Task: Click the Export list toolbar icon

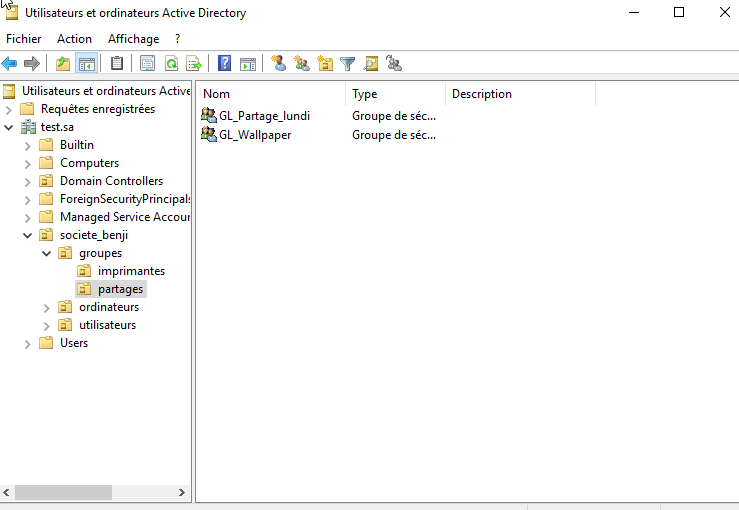Action: click(x=194, y=64)
